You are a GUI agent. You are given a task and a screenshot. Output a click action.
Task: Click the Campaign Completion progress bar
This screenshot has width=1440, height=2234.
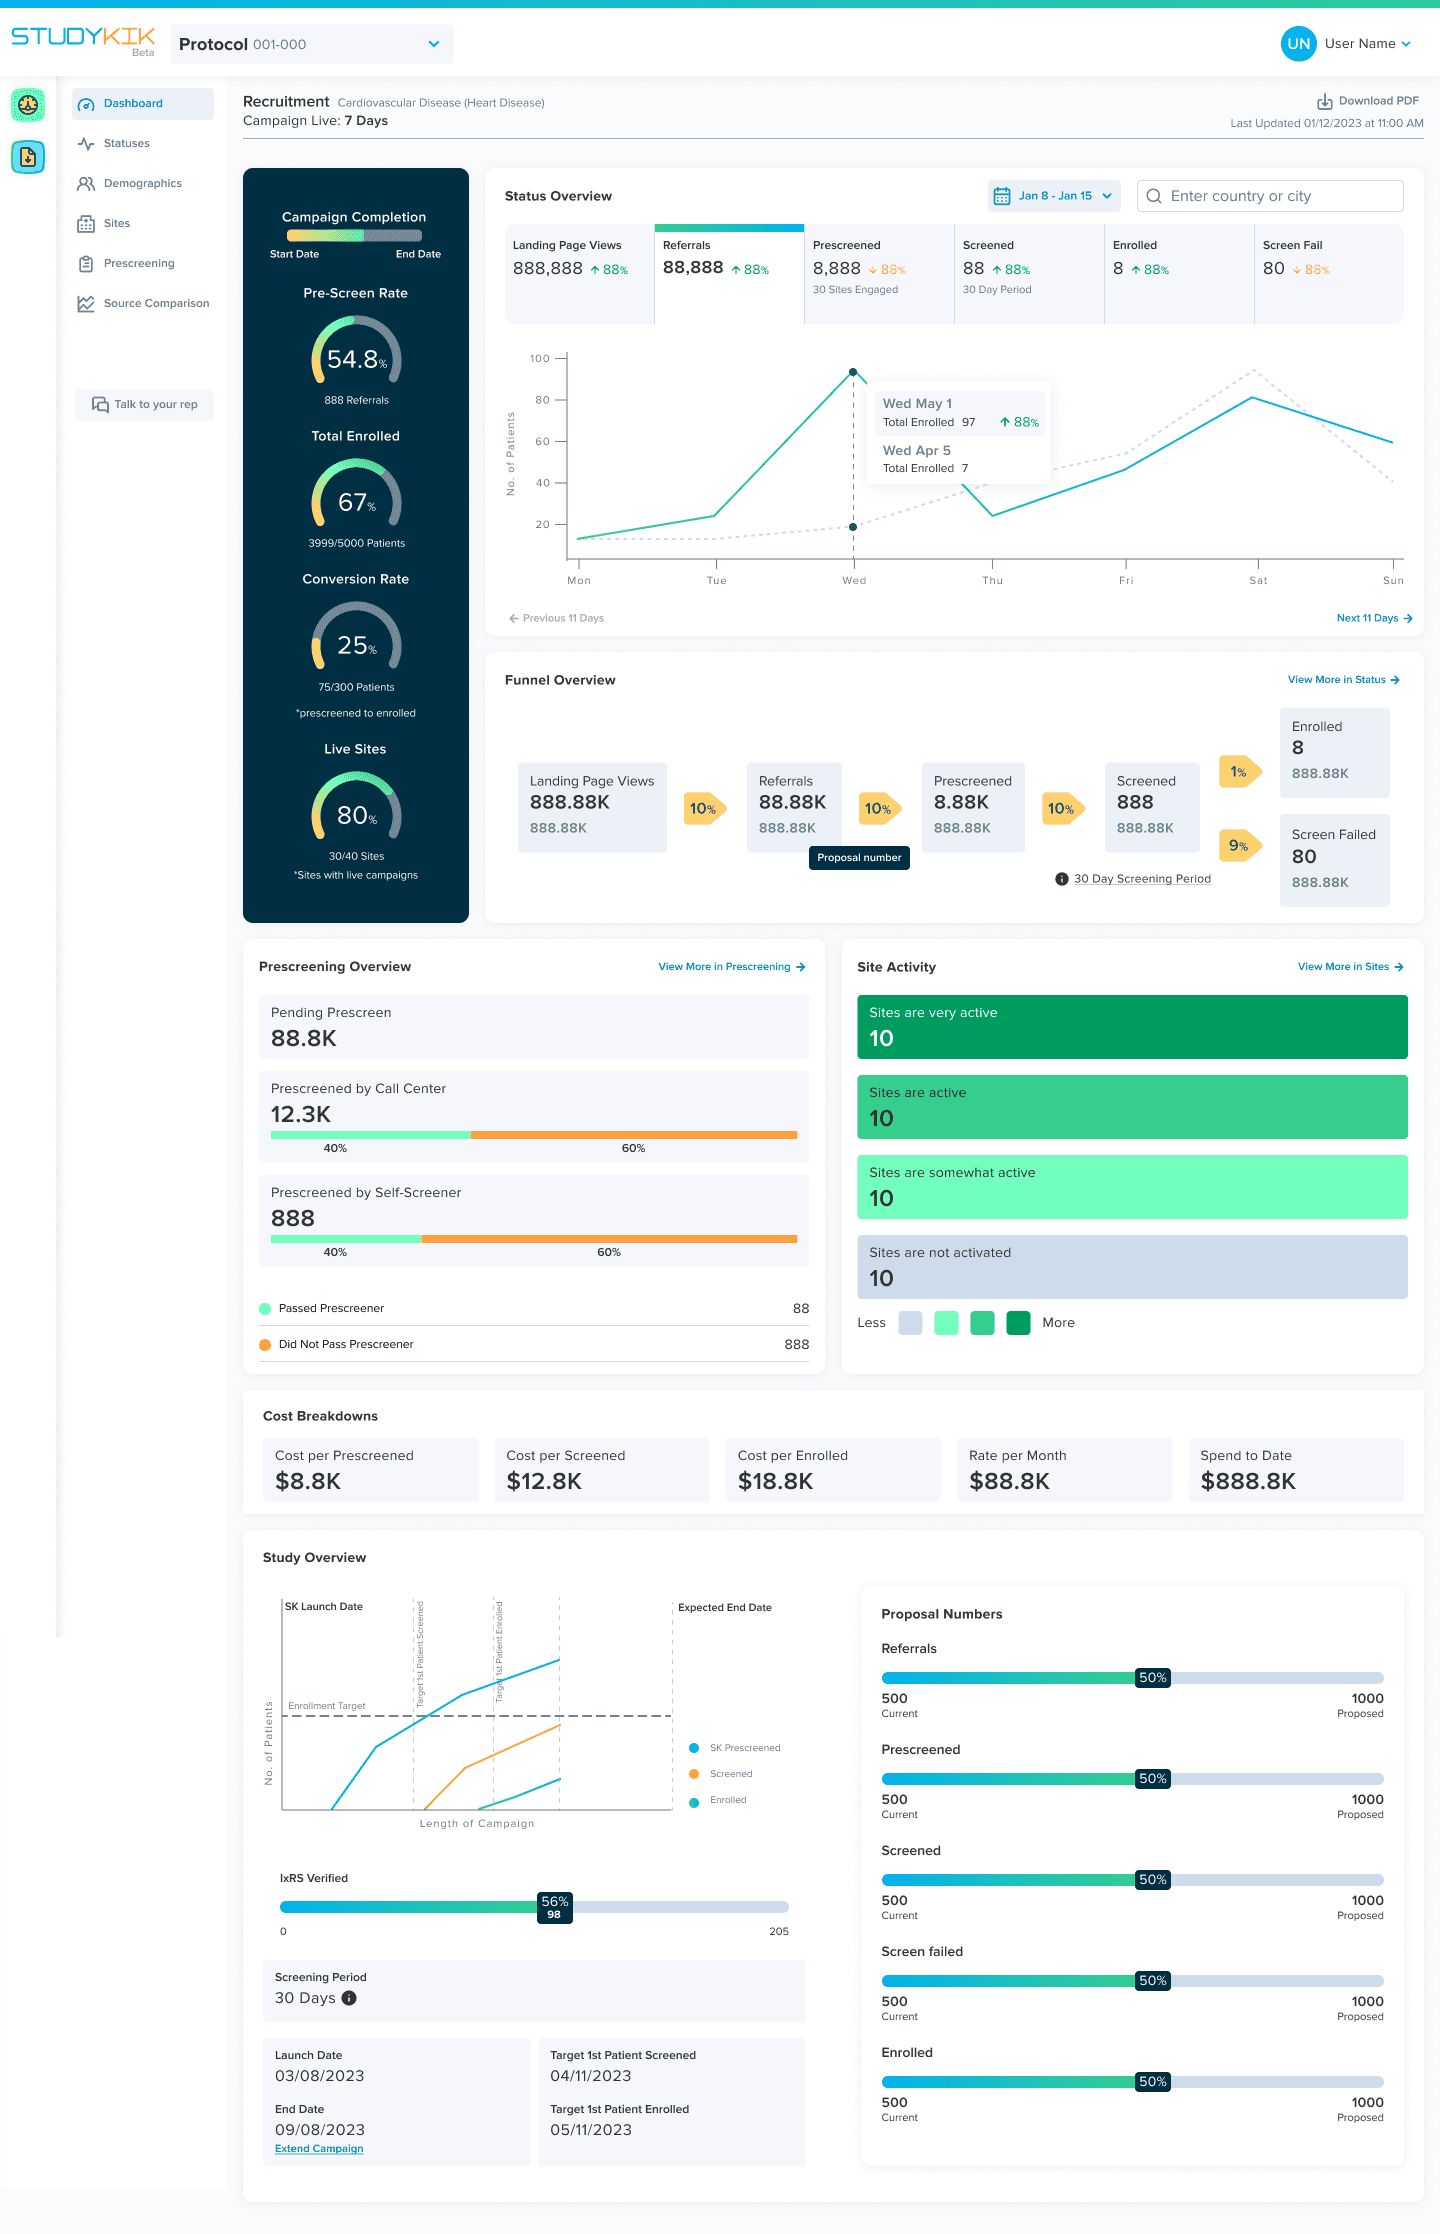tap(355, 236)
